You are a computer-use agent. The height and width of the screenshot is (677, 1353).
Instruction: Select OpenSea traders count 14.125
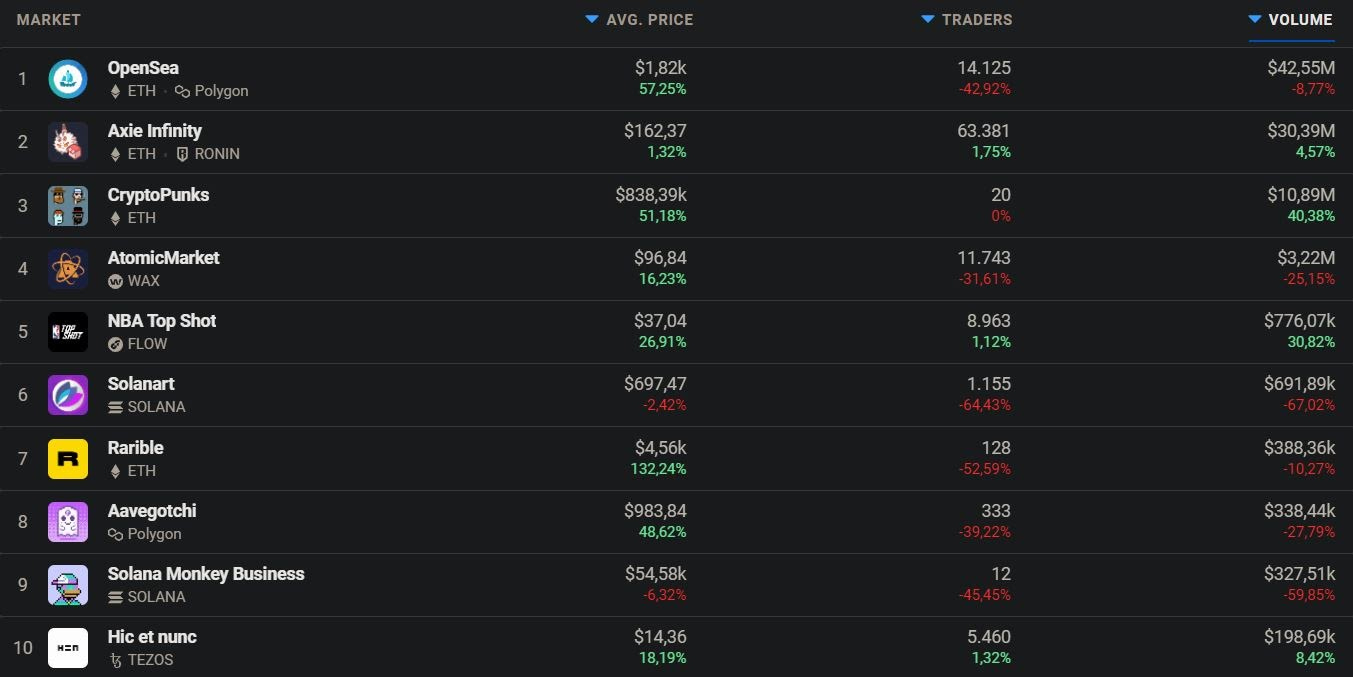[983, 68]
